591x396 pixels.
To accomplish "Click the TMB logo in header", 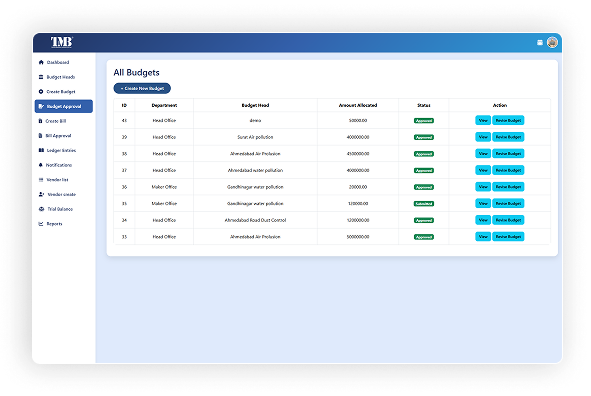I will coord(61,42).
